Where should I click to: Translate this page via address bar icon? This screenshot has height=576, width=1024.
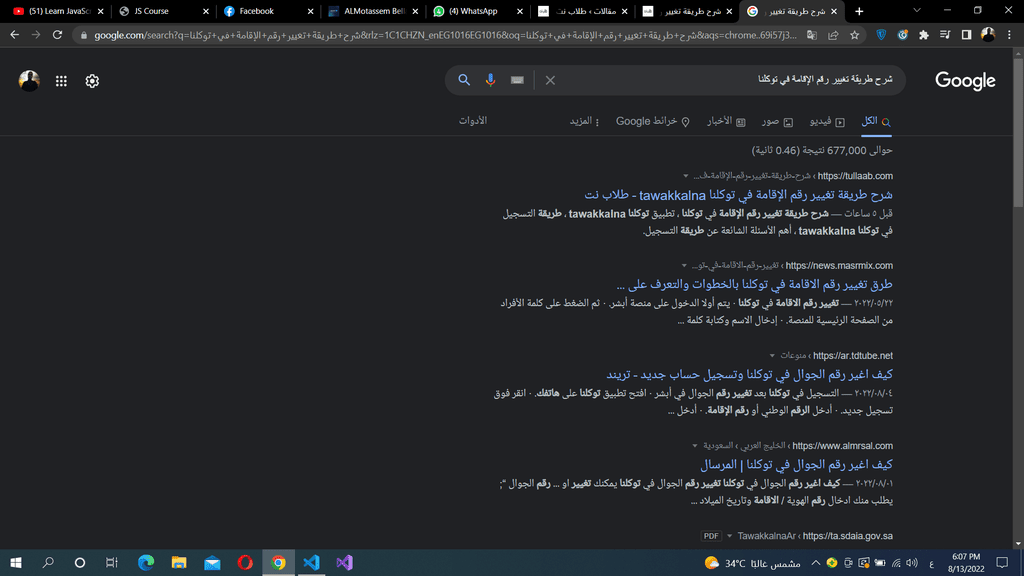click(x=812, y=35)
